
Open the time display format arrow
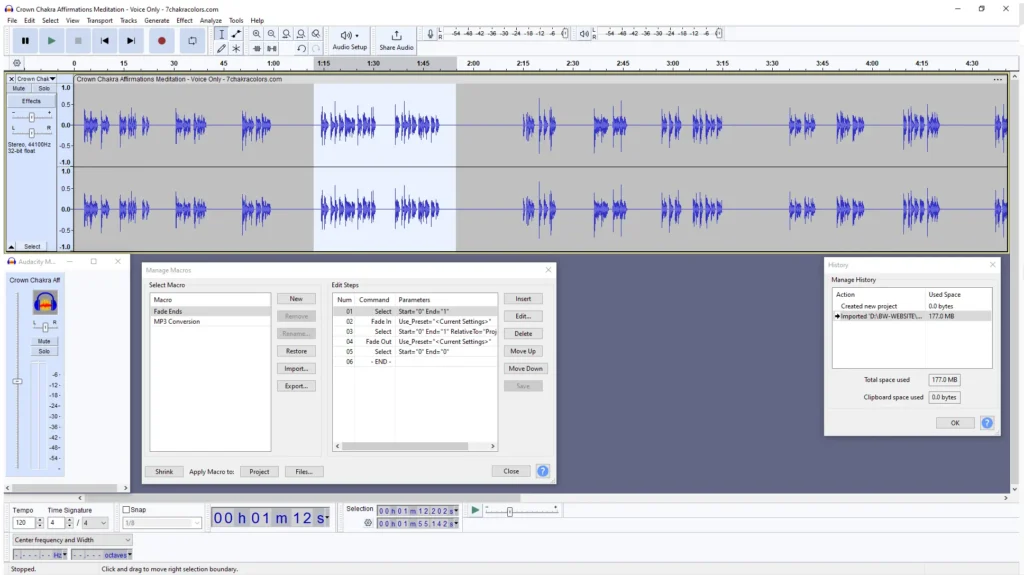327,518
